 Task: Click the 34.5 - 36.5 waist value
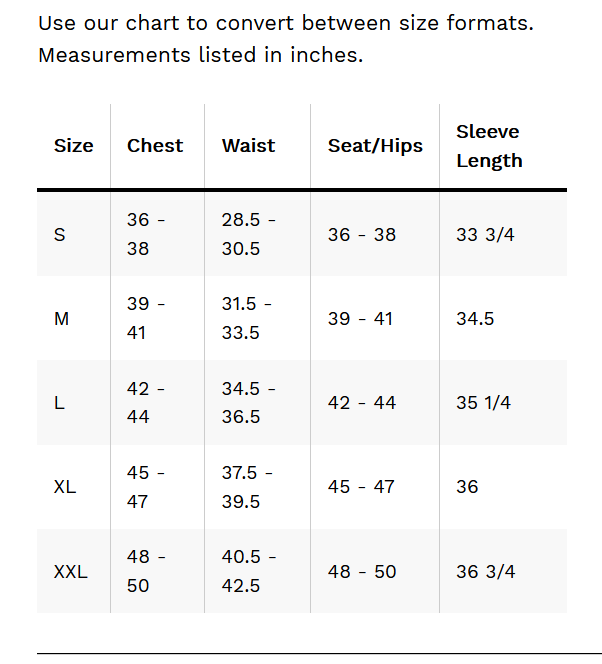(x=248, y=402)
